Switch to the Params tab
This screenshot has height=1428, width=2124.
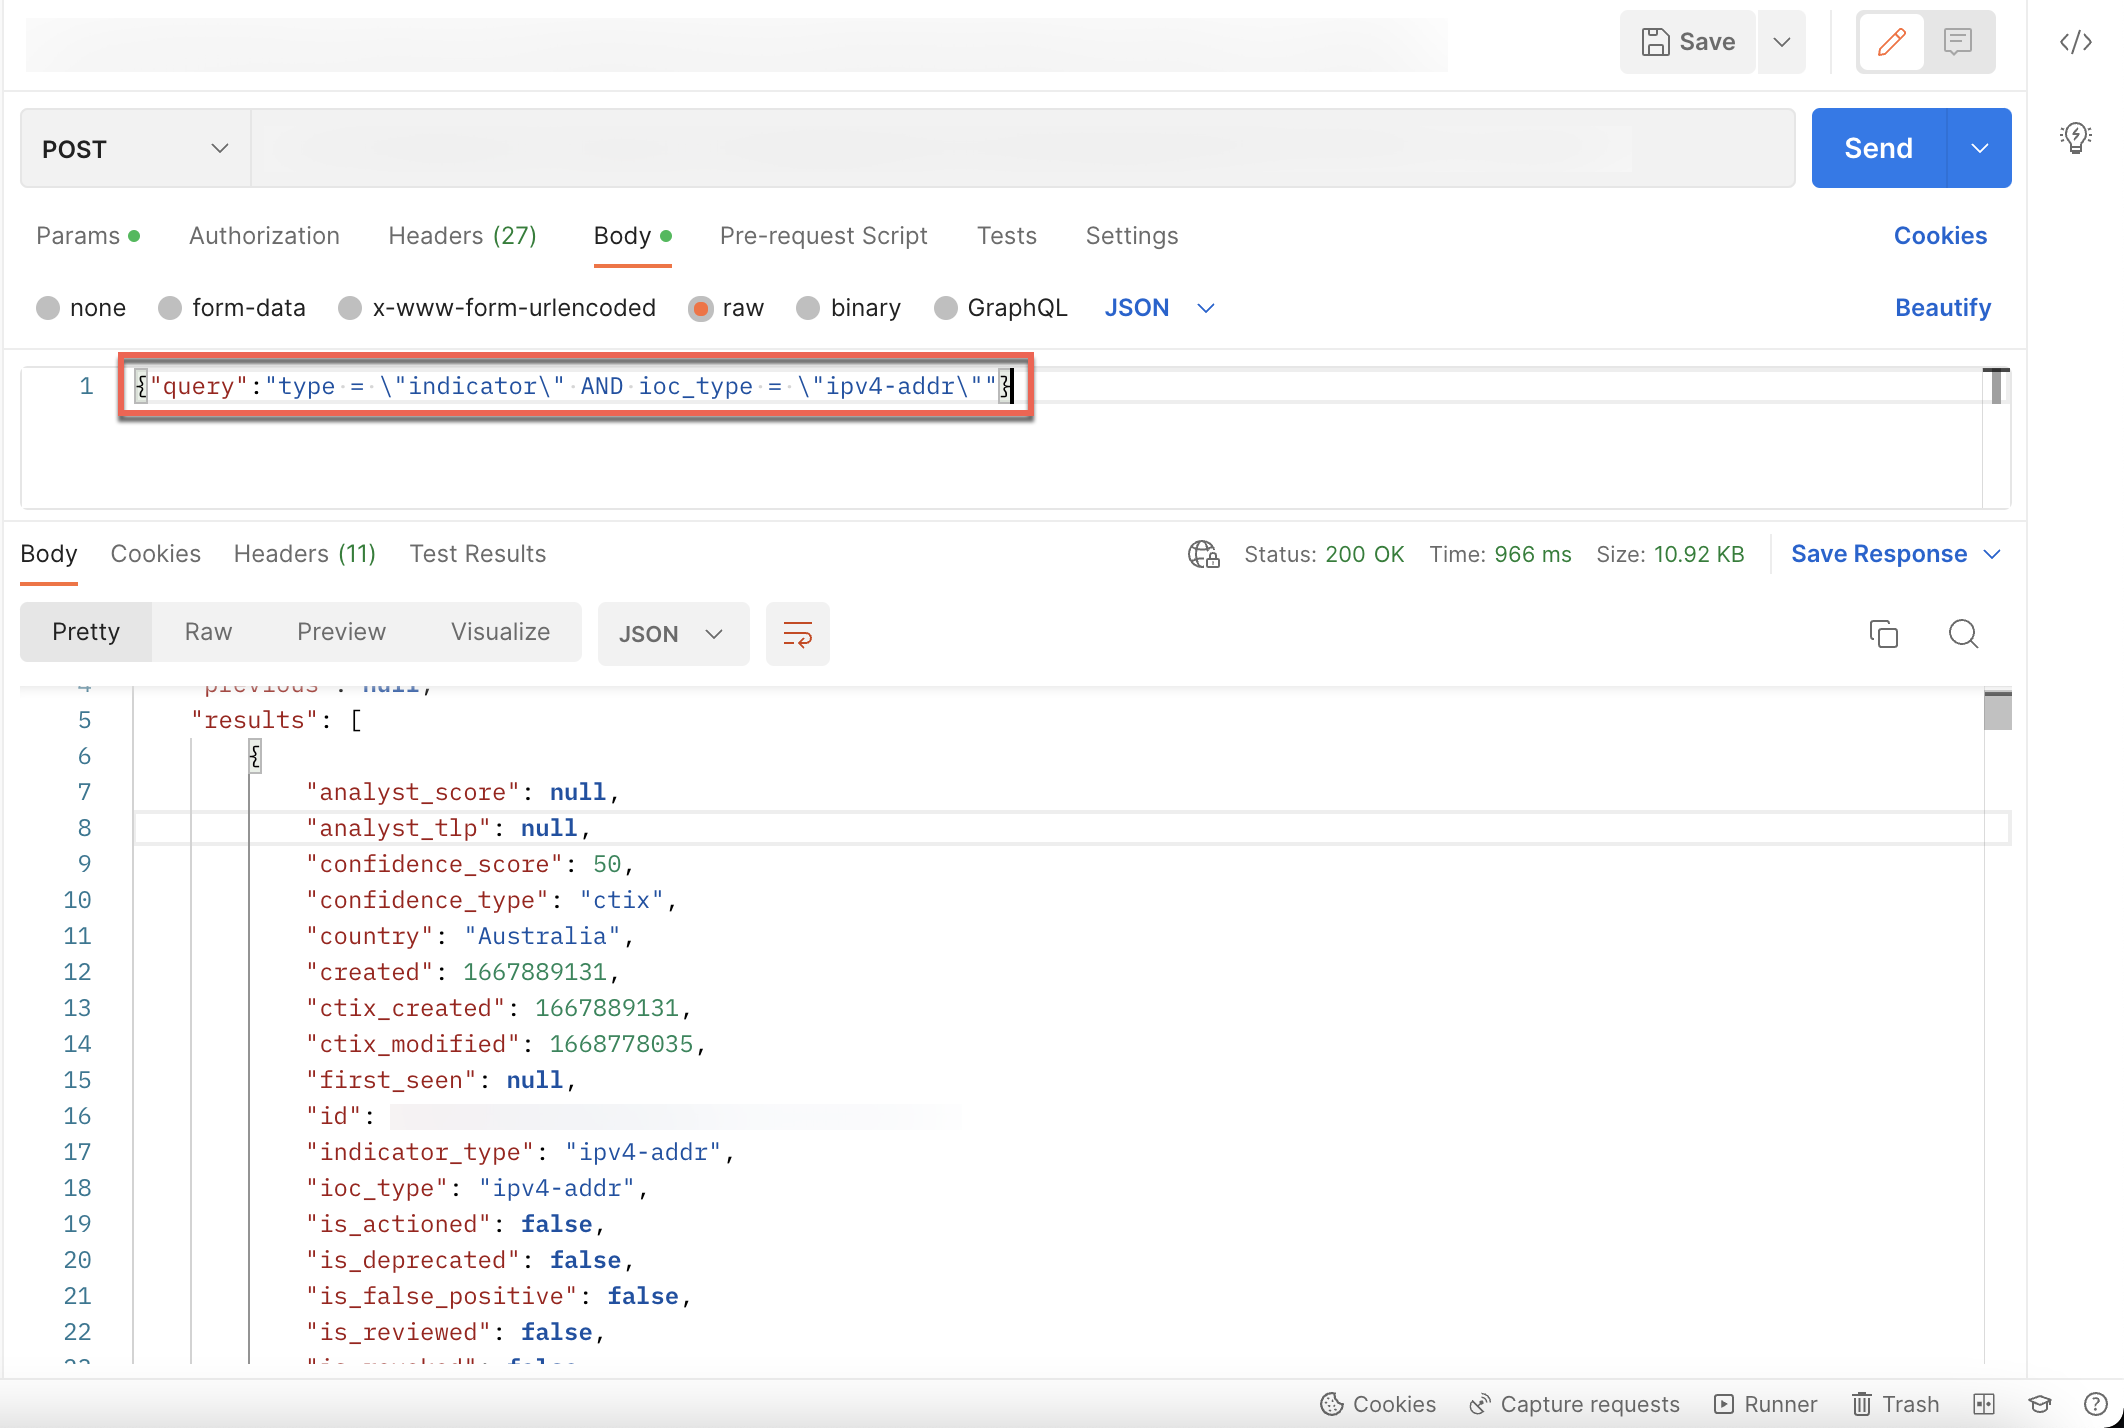coord(88,236)
